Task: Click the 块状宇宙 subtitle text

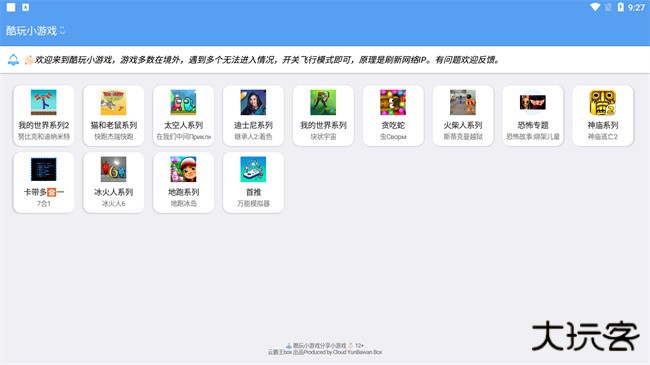Action: (323, 136)
